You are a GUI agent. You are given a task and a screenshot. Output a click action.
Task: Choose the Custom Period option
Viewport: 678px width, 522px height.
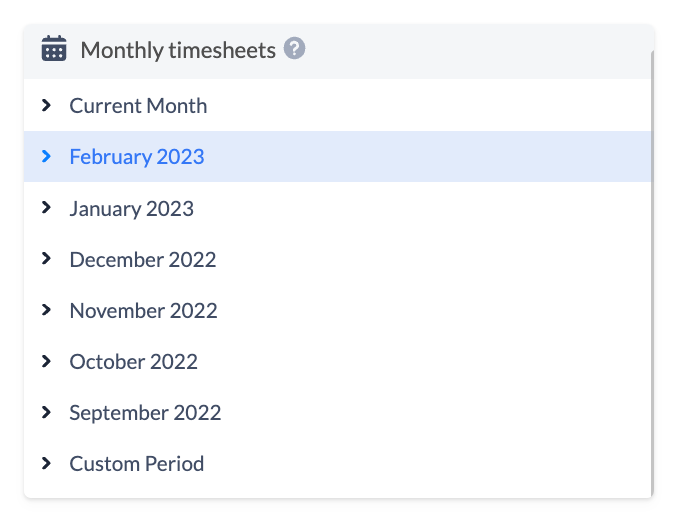[x=136, y=464]
